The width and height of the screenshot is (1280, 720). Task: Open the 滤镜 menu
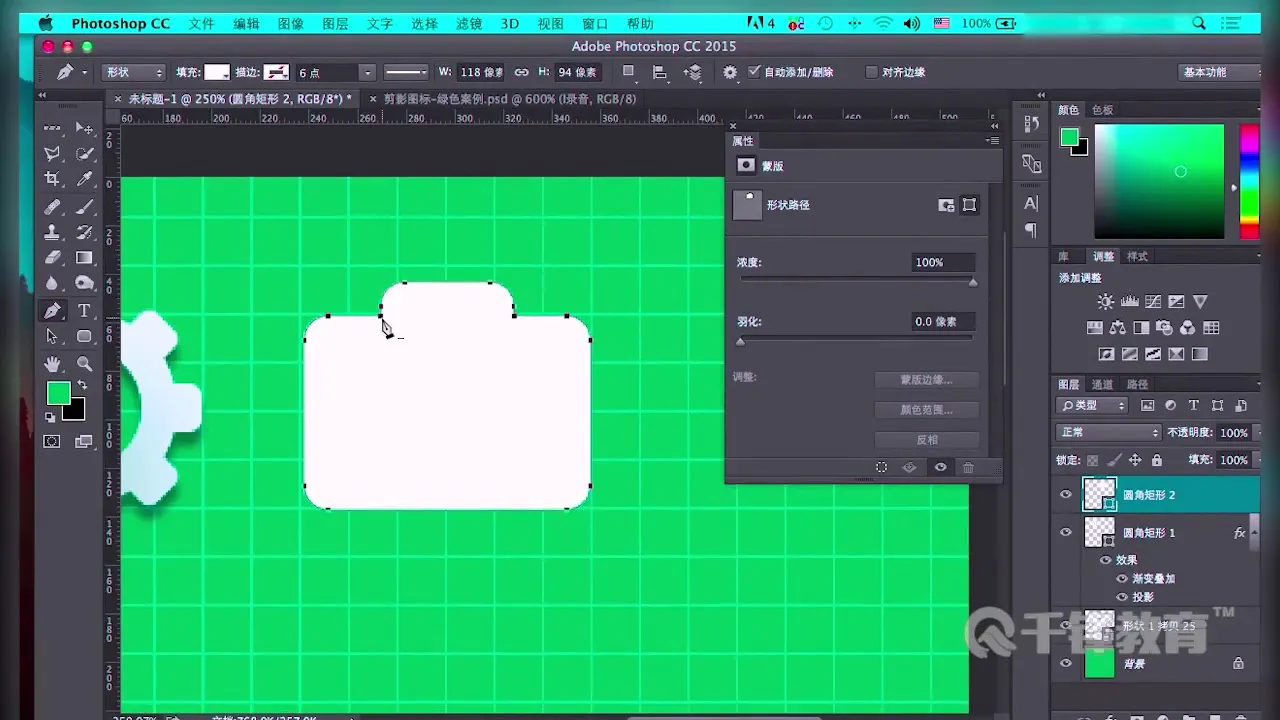click(x=468, y=23)
